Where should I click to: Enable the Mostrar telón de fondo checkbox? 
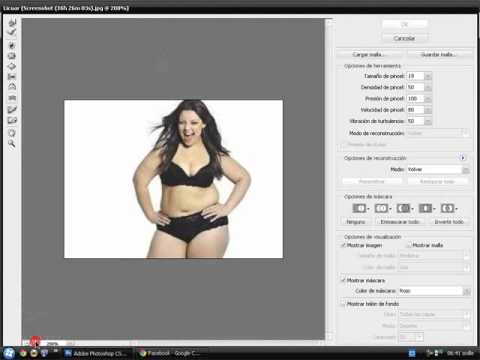point(343,304)
